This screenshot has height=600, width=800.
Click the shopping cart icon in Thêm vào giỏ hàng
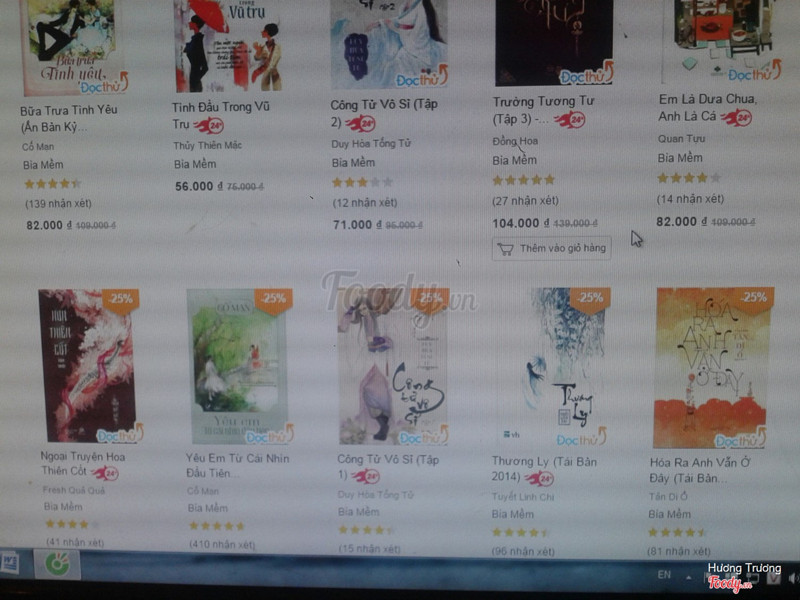505,249
